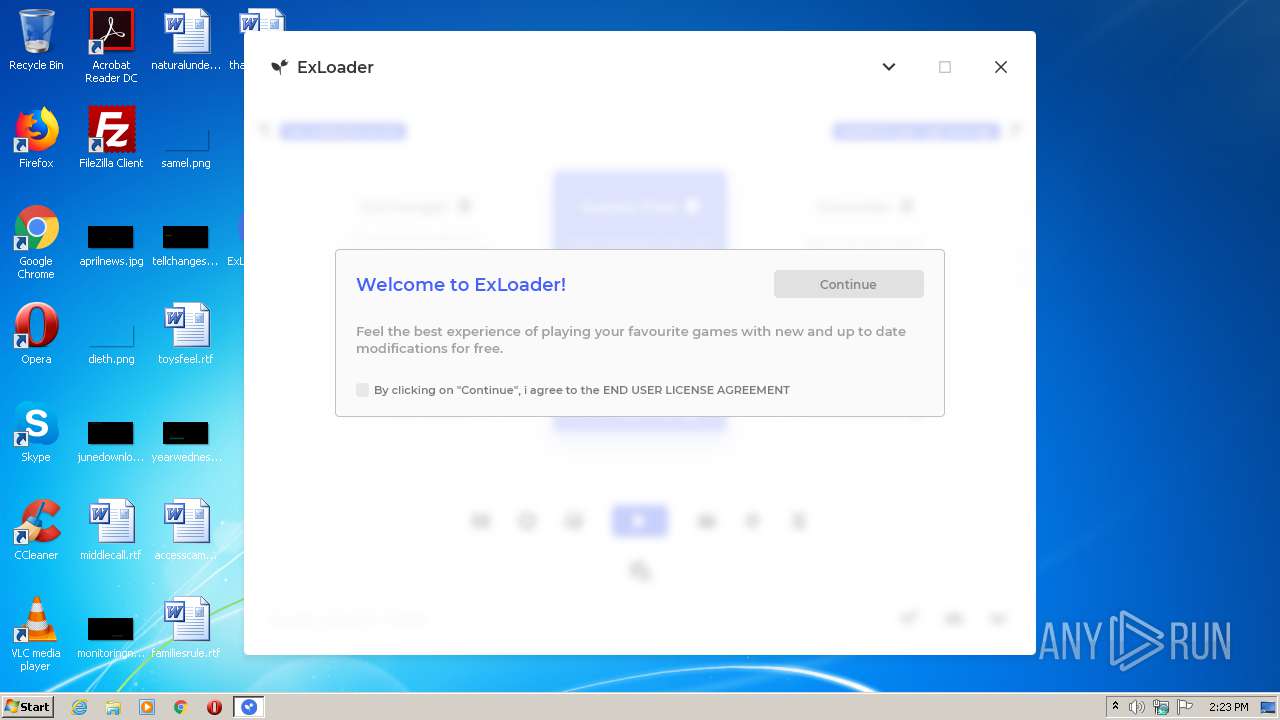Open the Windows Start menu

click(27, 706)
